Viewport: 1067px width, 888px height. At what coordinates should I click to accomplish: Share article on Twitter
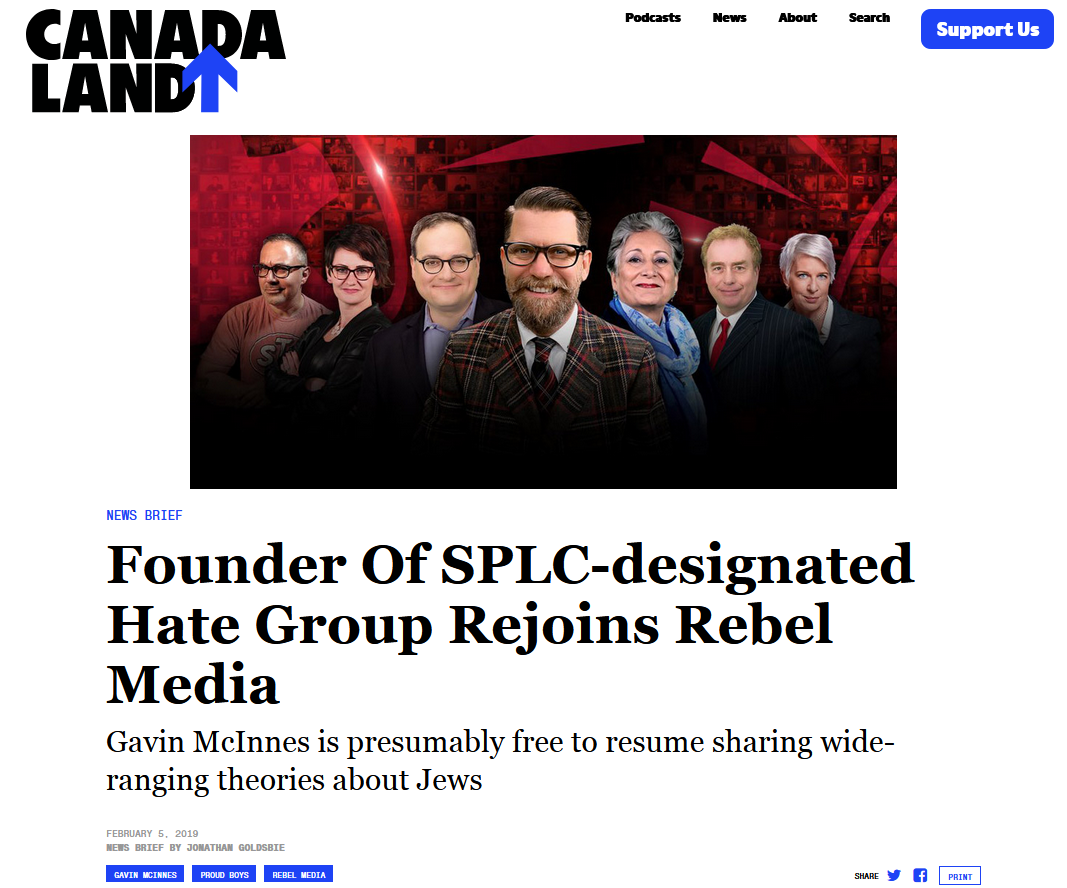click(x=894, y=875)
